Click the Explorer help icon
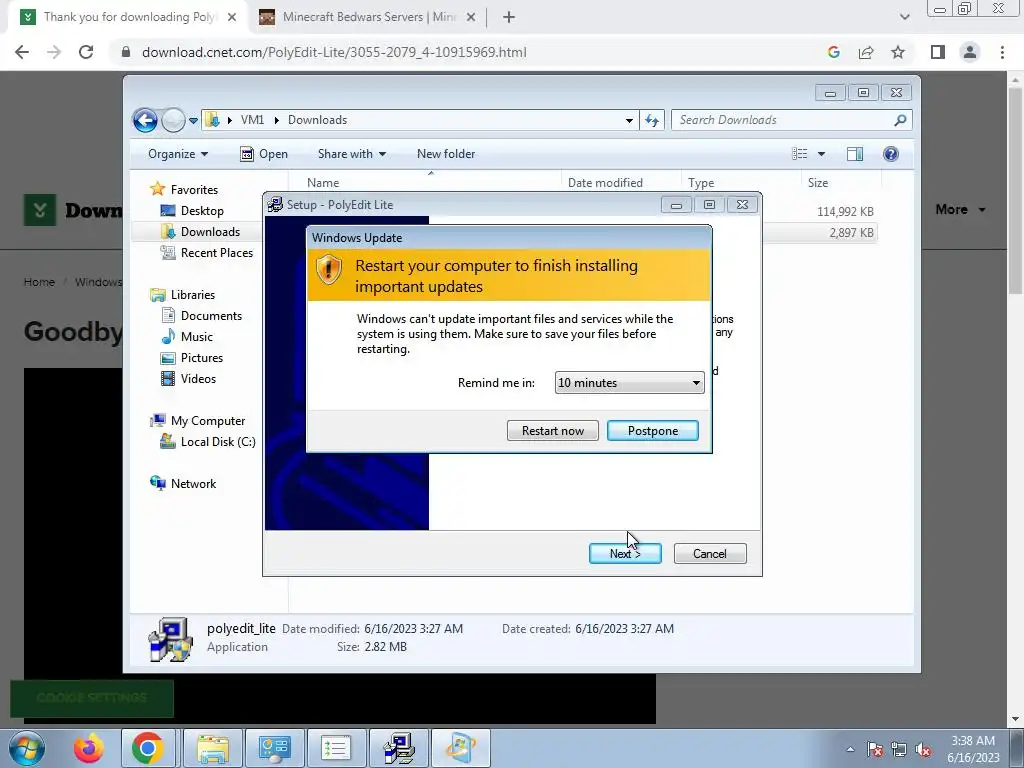Image resolution: width=1024 pixels, height=768 pixels. pyautogui.click(x=891, y=154)
